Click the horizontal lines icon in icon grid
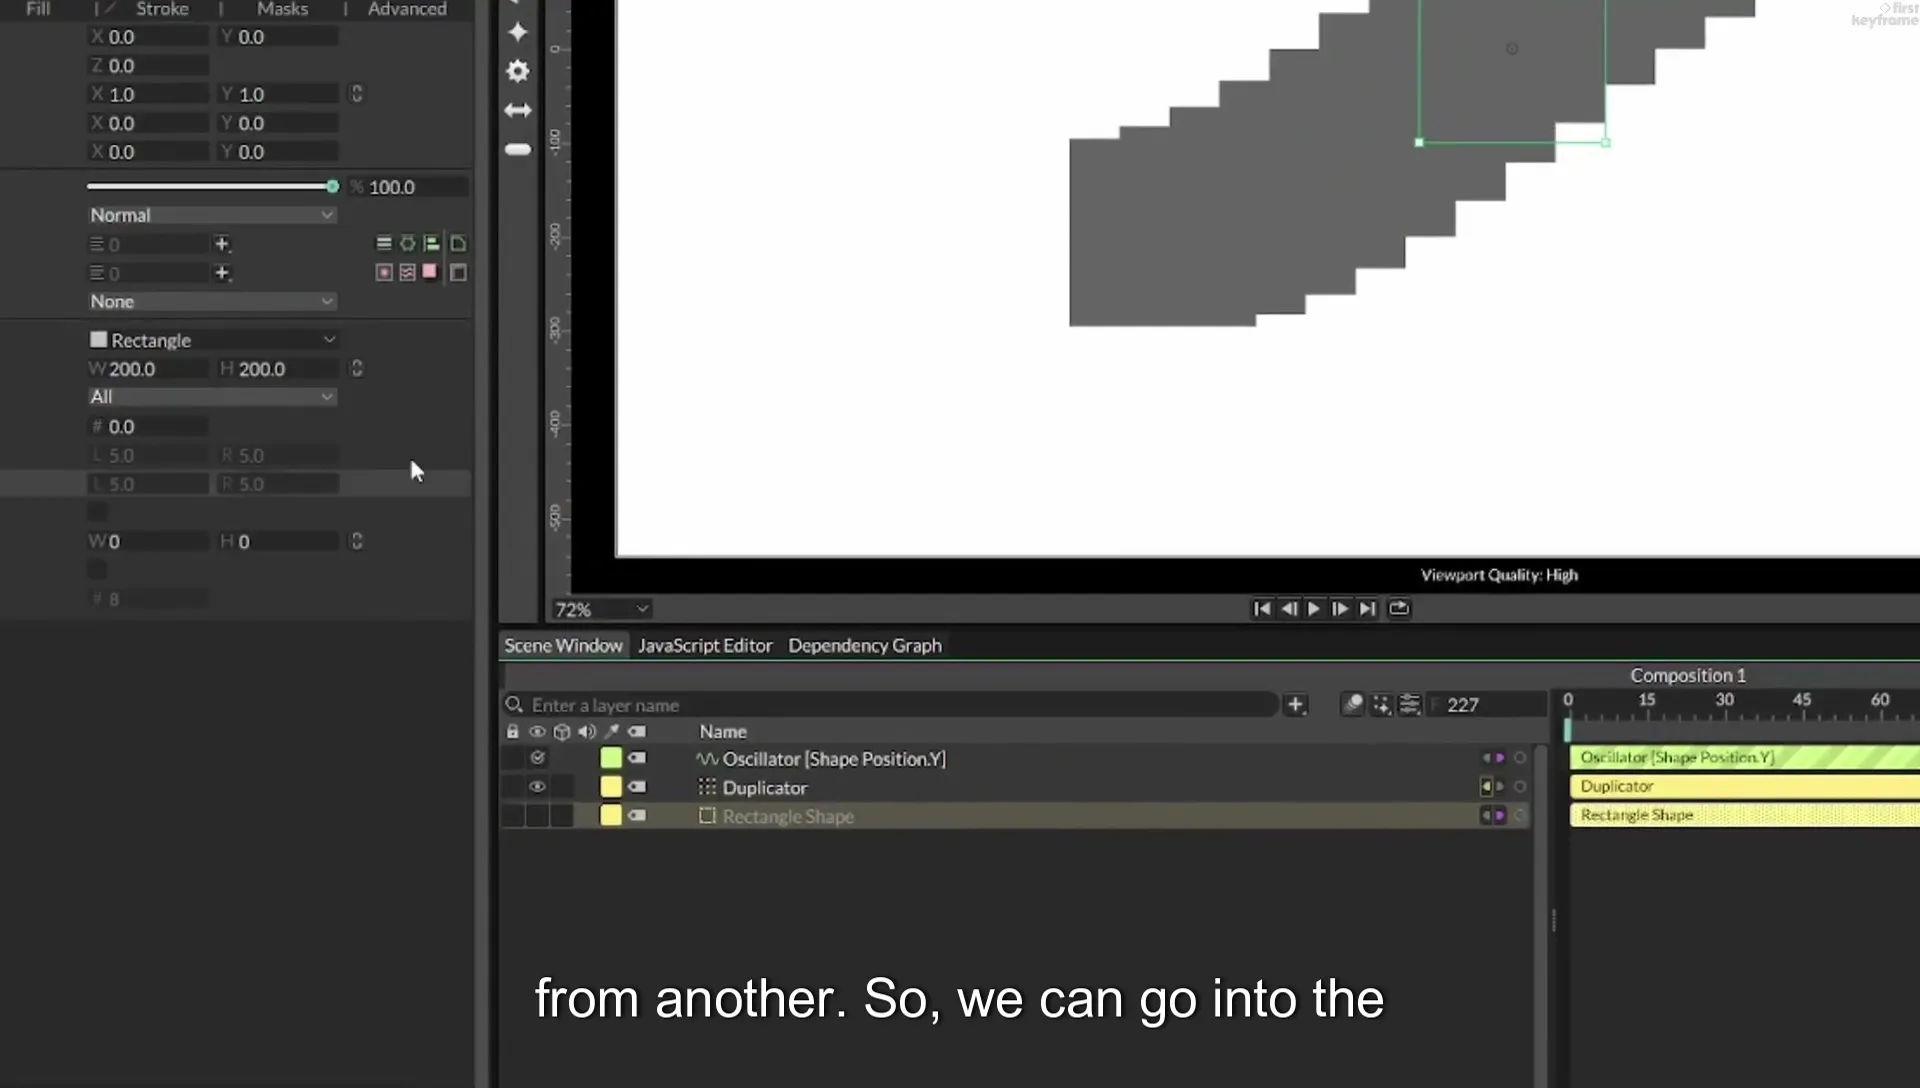Image resolution: width=1920 pixels, height=1088 pixels. [x=383, y=243]
